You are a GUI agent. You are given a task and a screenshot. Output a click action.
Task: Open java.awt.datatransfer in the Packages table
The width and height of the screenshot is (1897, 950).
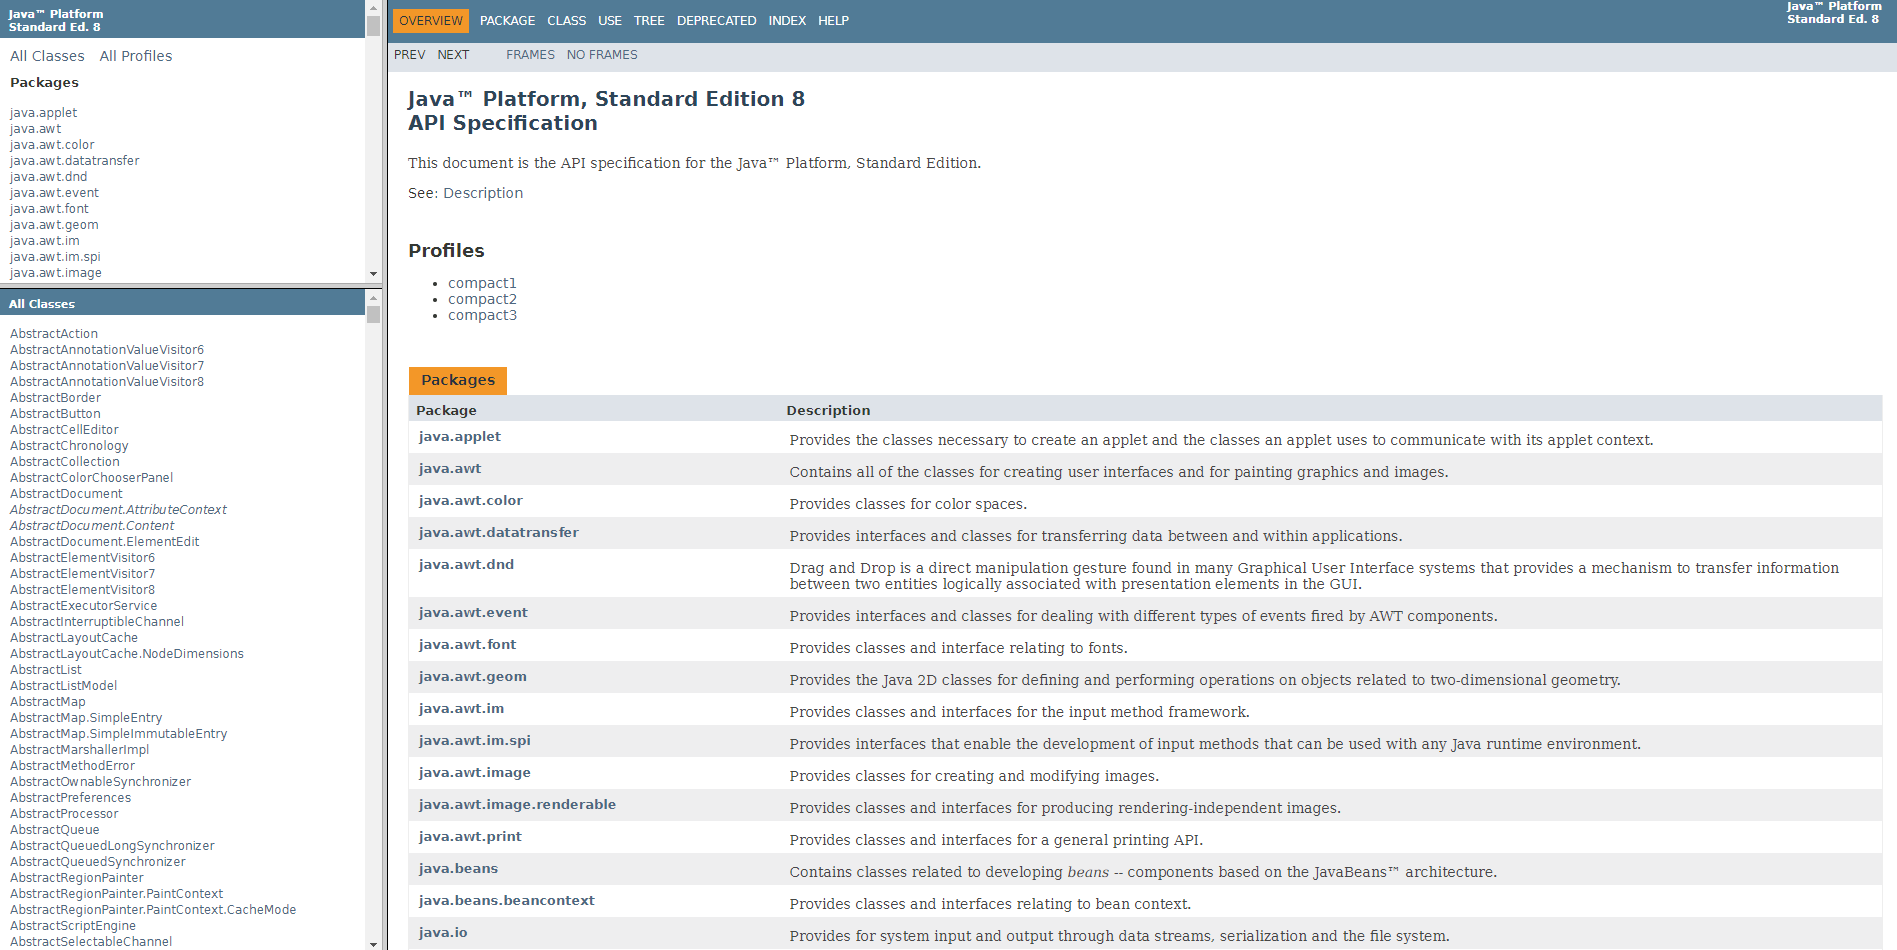click(x=499, y=533)
